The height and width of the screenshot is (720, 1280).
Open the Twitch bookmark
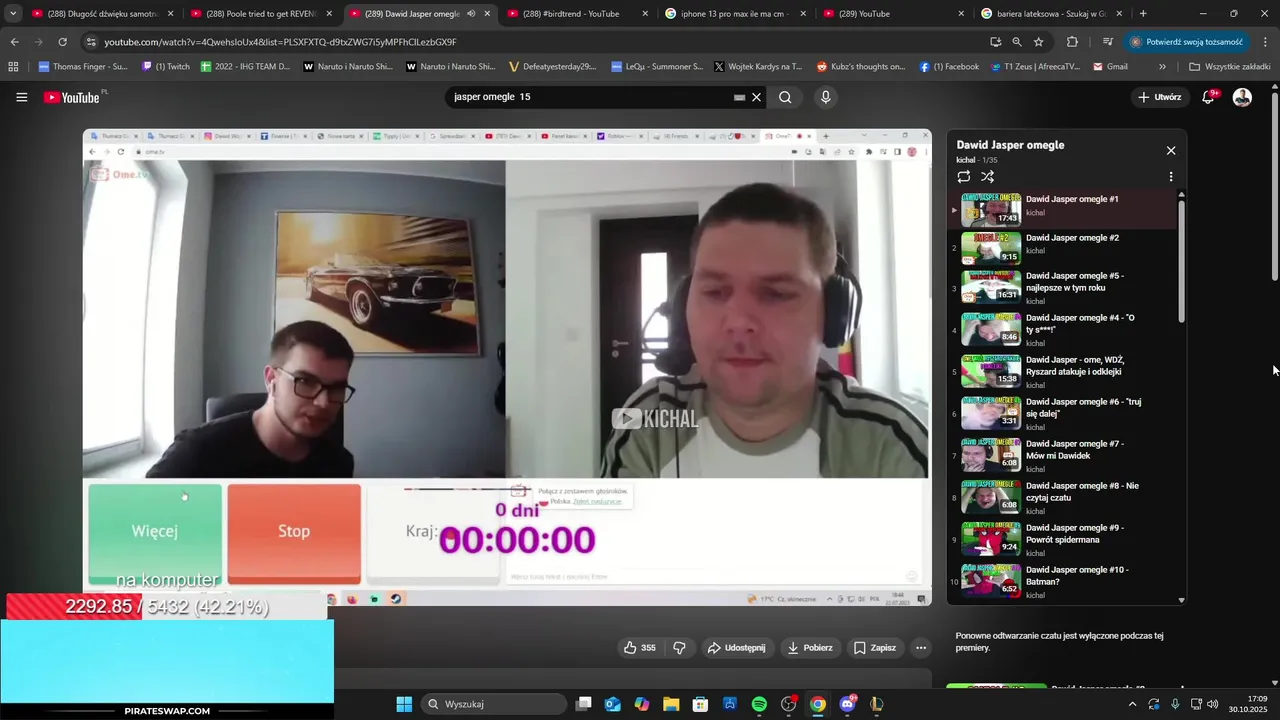(x=167, y=67)
